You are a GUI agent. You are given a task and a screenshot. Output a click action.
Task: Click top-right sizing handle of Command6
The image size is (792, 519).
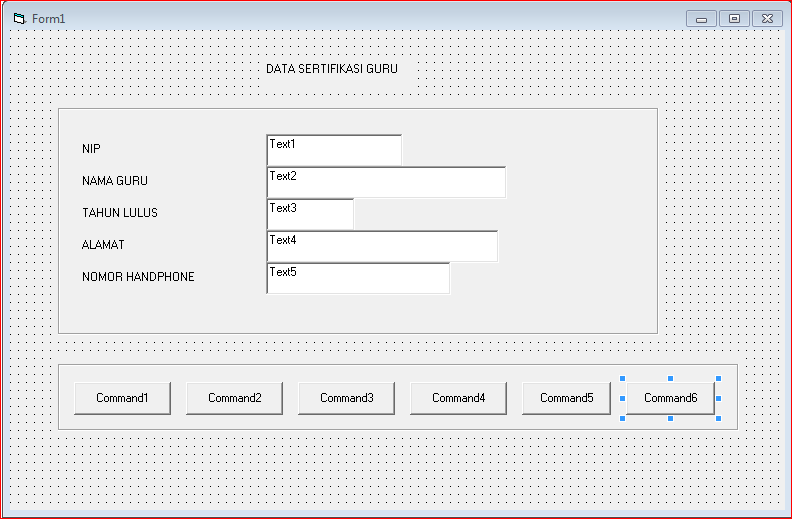719,378
